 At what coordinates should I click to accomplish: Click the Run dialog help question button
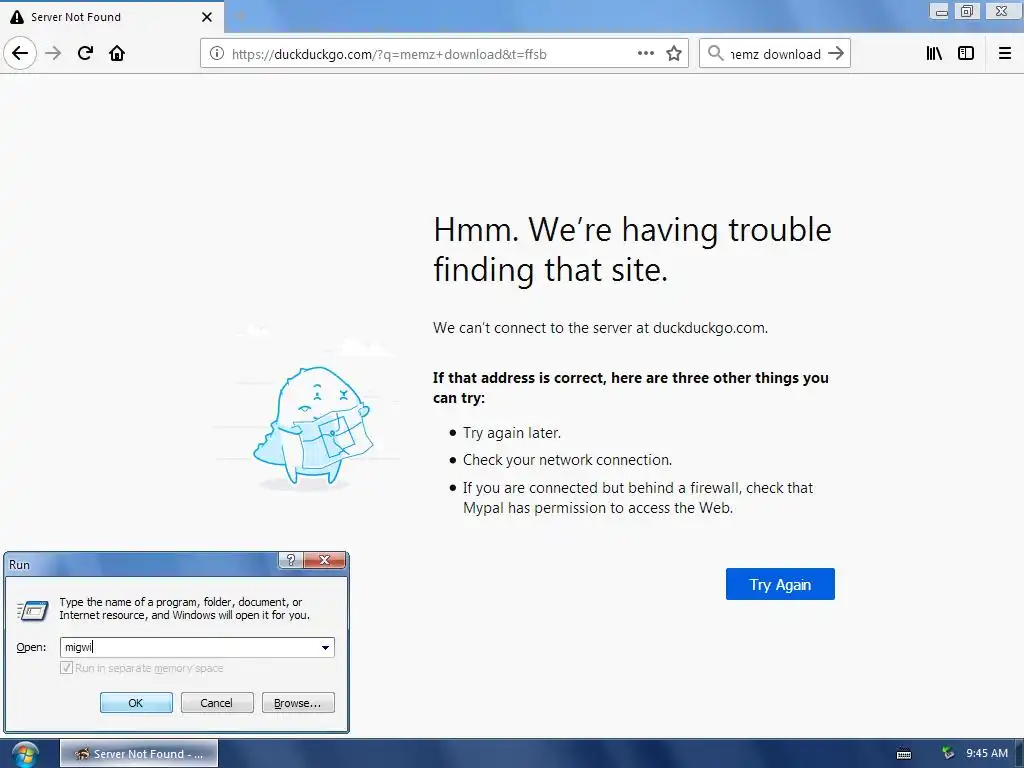click(x=291, y=560)
